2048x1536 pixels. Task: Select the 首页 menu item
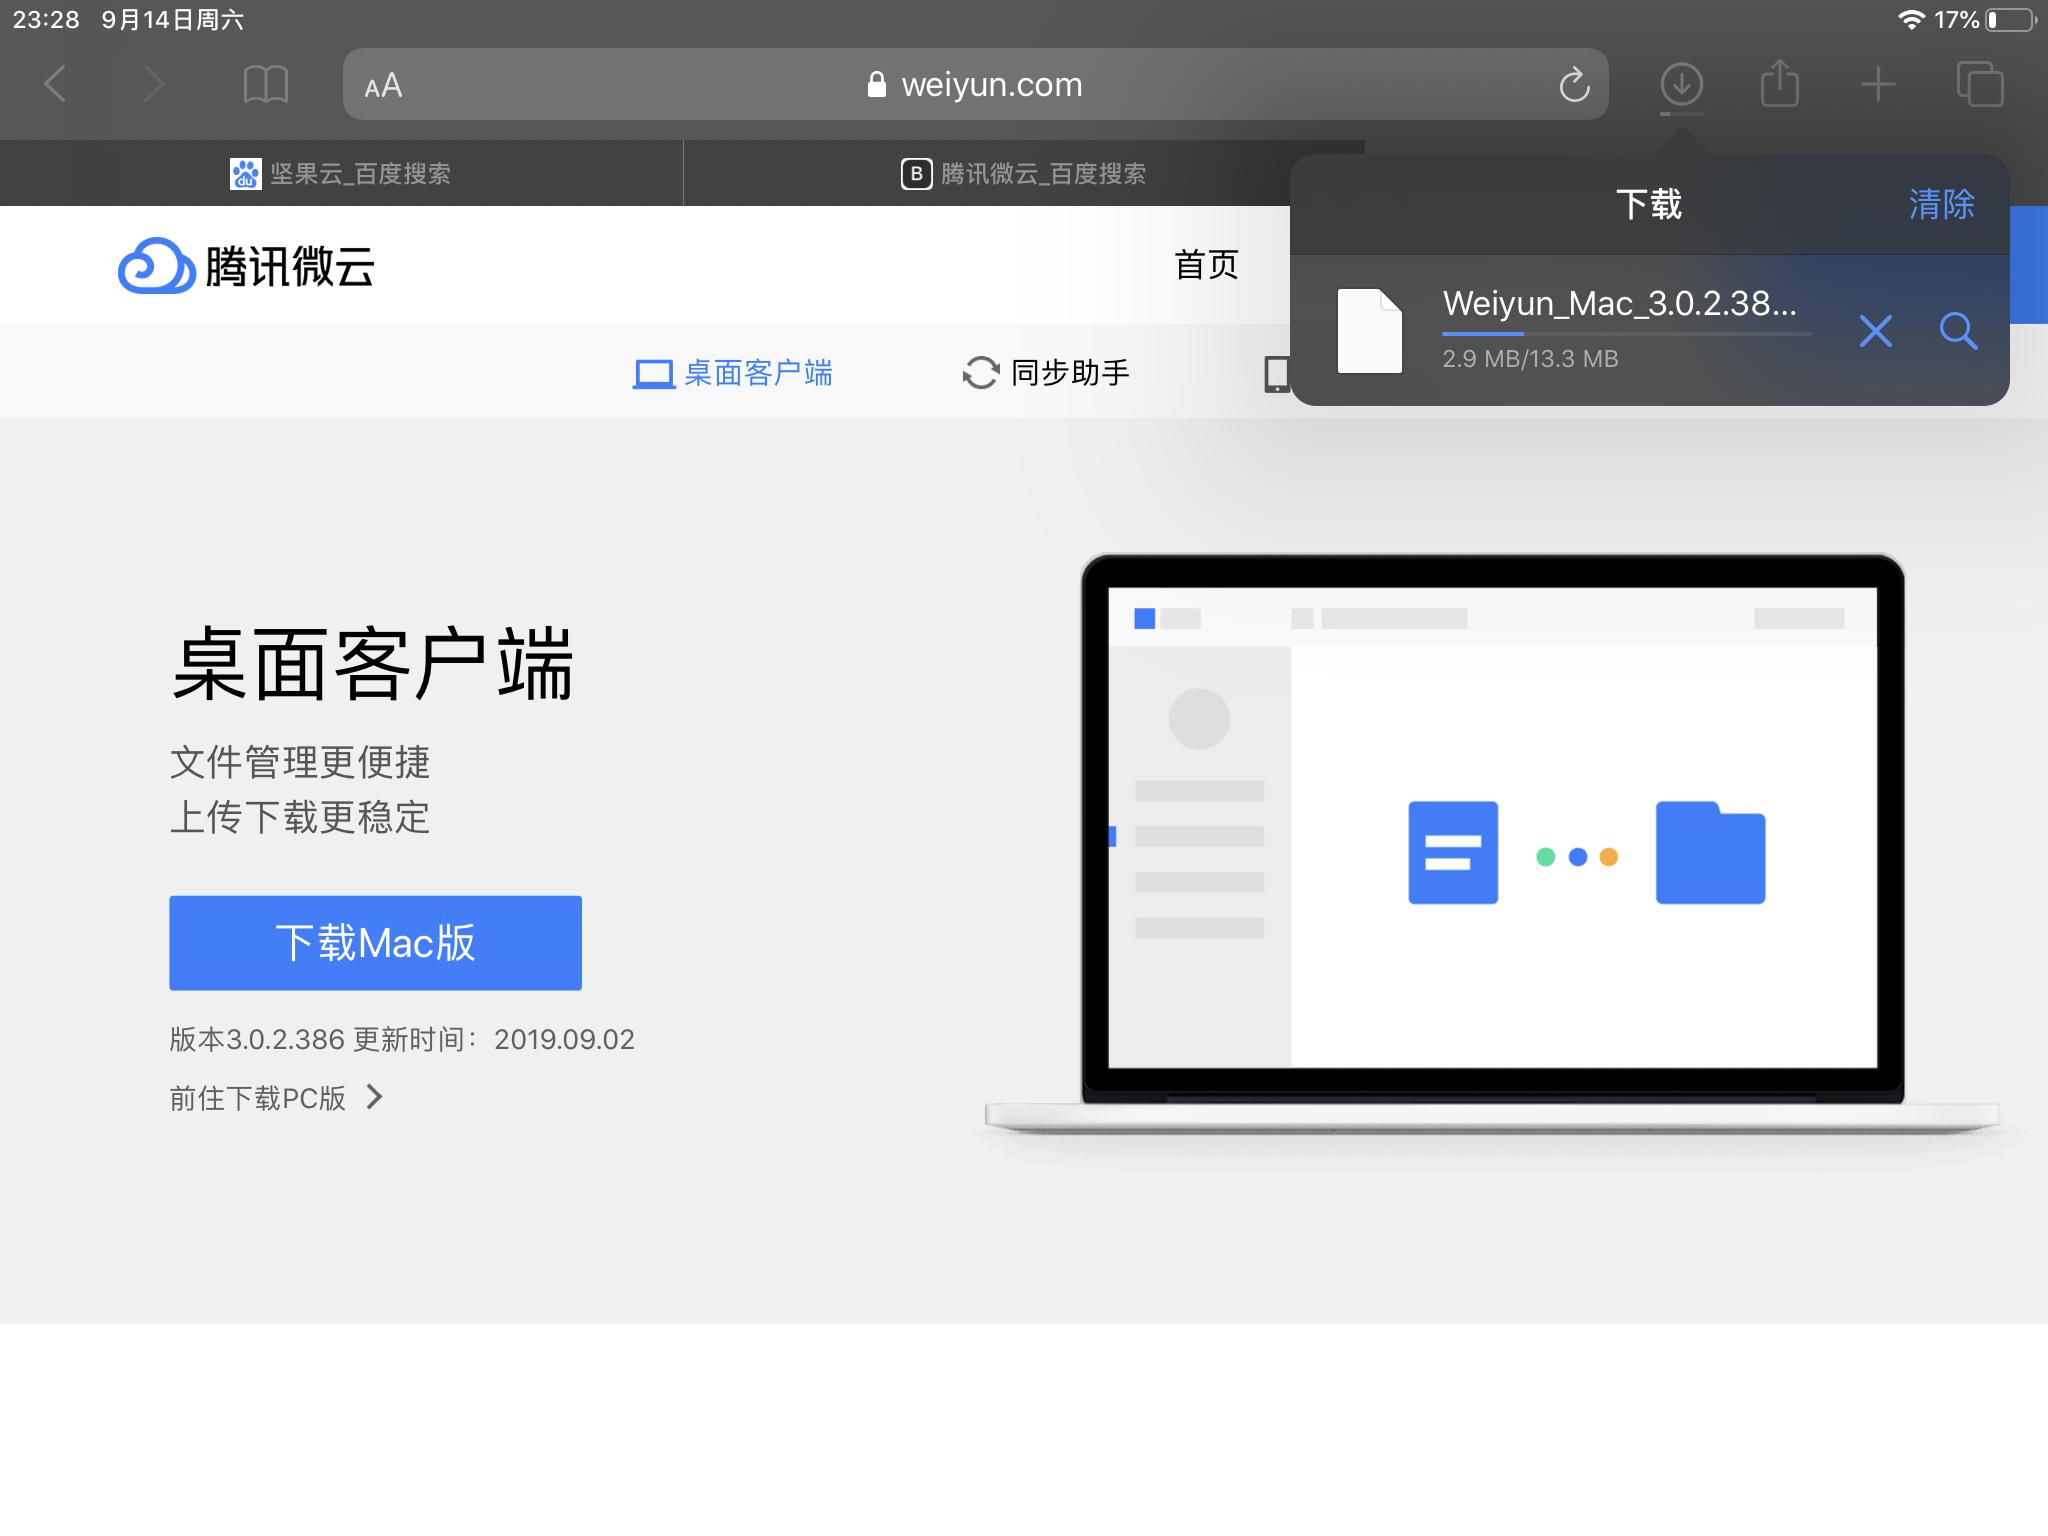(x=1206, y=265)
